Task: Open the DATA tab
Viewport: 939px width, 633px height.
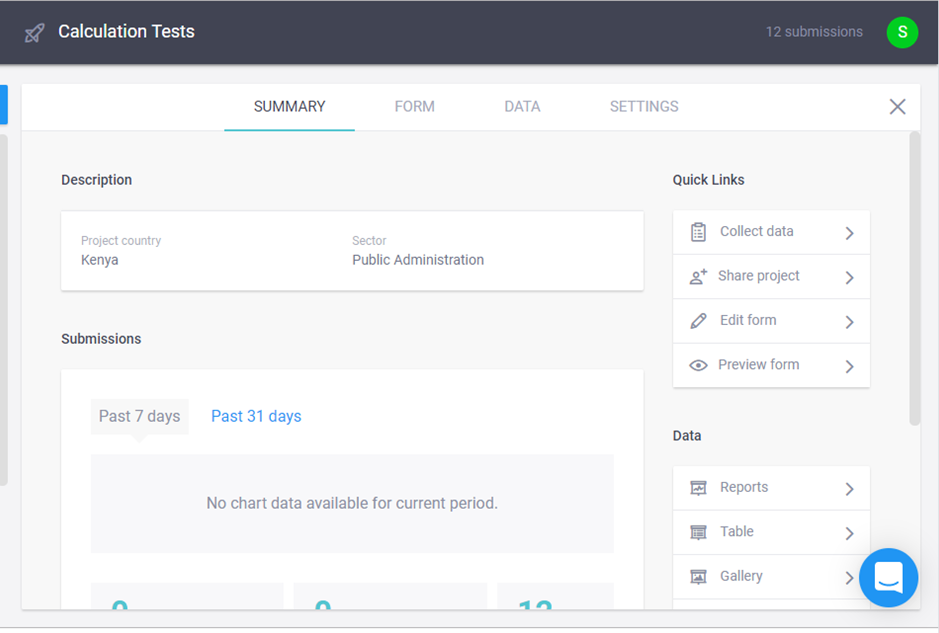Action: pyautogui.click(x=522, y=107)
